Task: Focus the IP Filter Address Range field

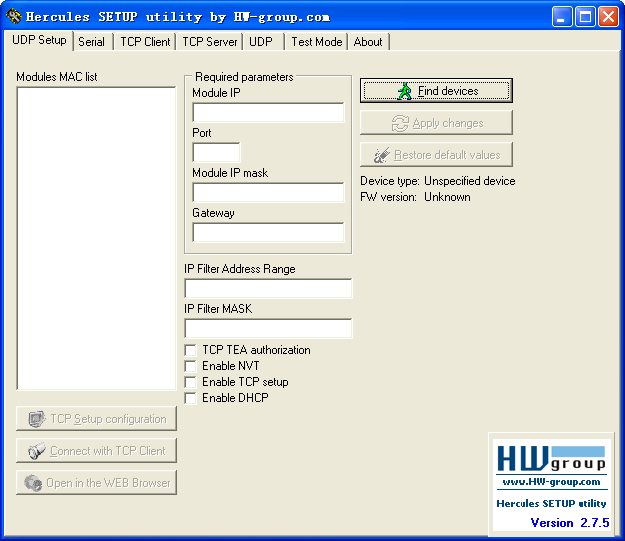Action: (268, 288)
